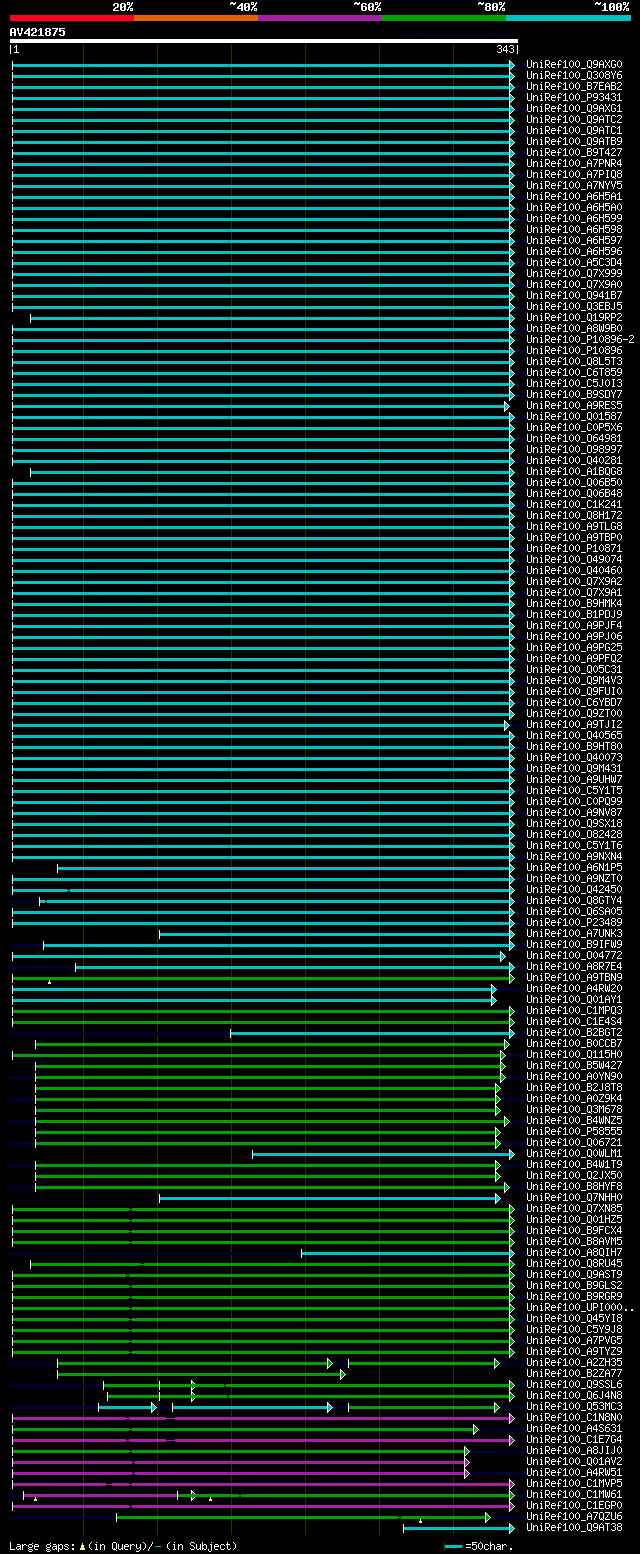This screenshot has width=640, height=1554.
Task: Click the orange ~40% identity legend bar
Action: [195, 18]
